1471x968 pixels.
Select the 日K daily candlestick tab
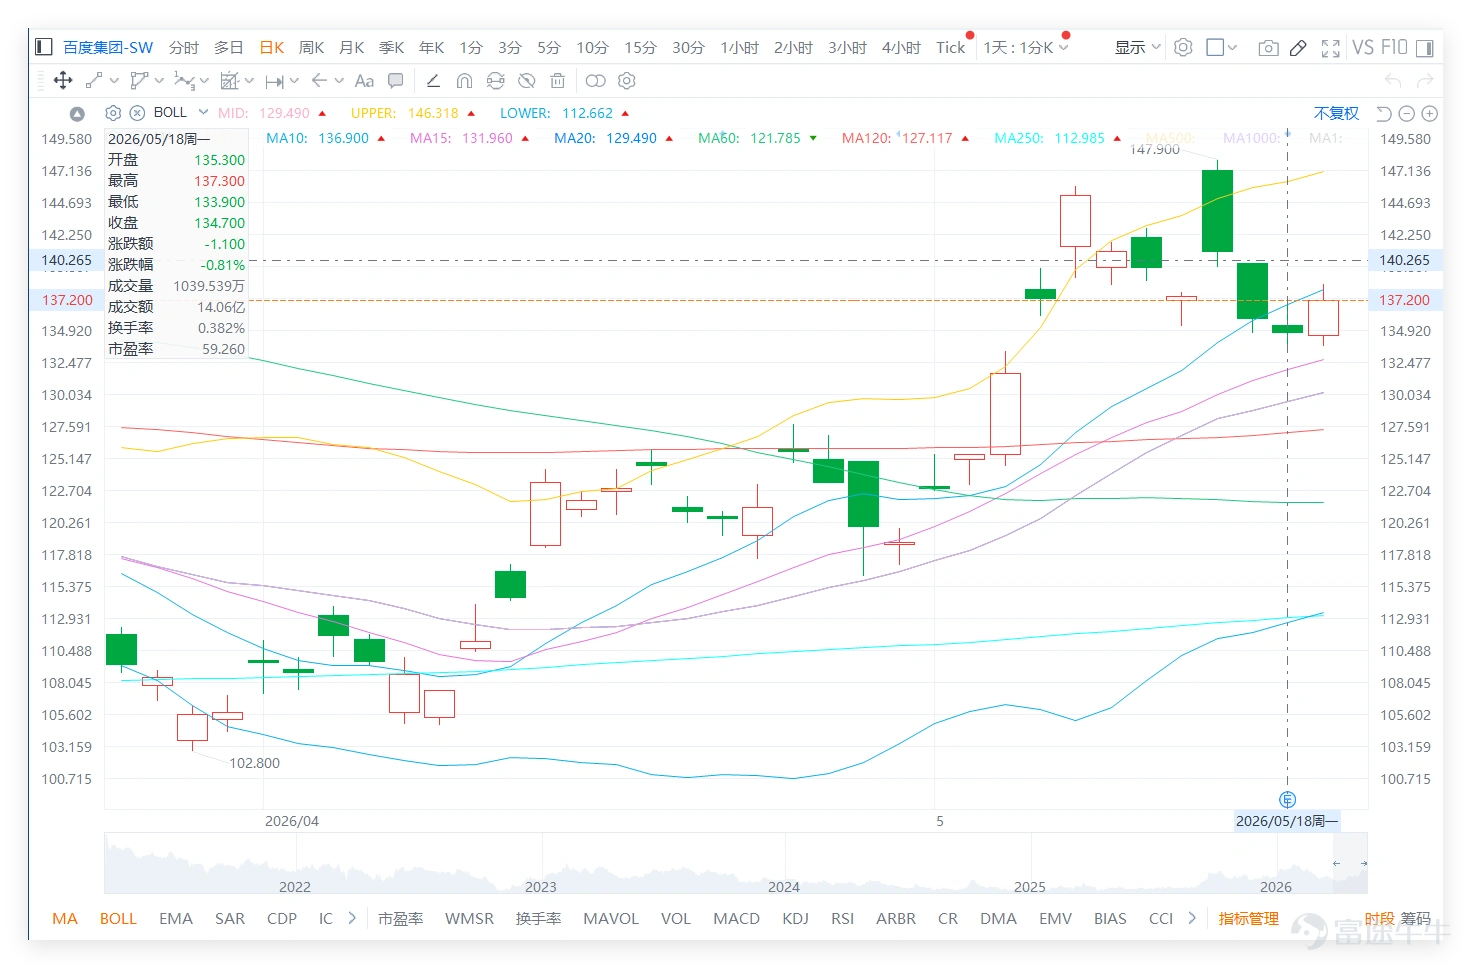[272, 47]
